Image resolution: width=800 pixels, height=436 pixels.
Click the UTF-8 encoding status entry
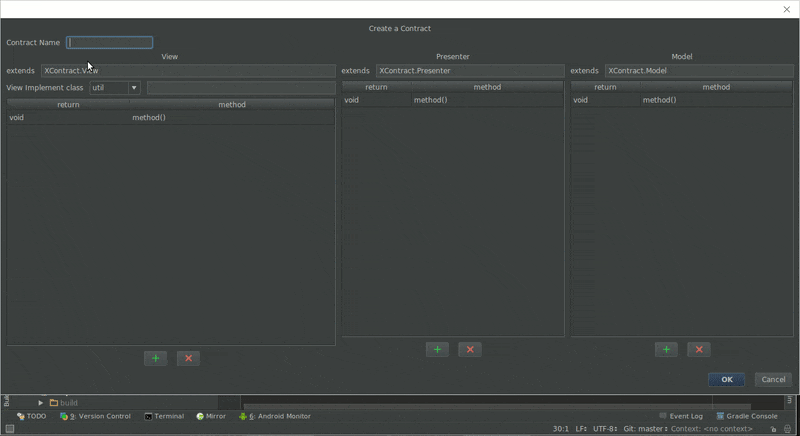click(x=605, y=429)
